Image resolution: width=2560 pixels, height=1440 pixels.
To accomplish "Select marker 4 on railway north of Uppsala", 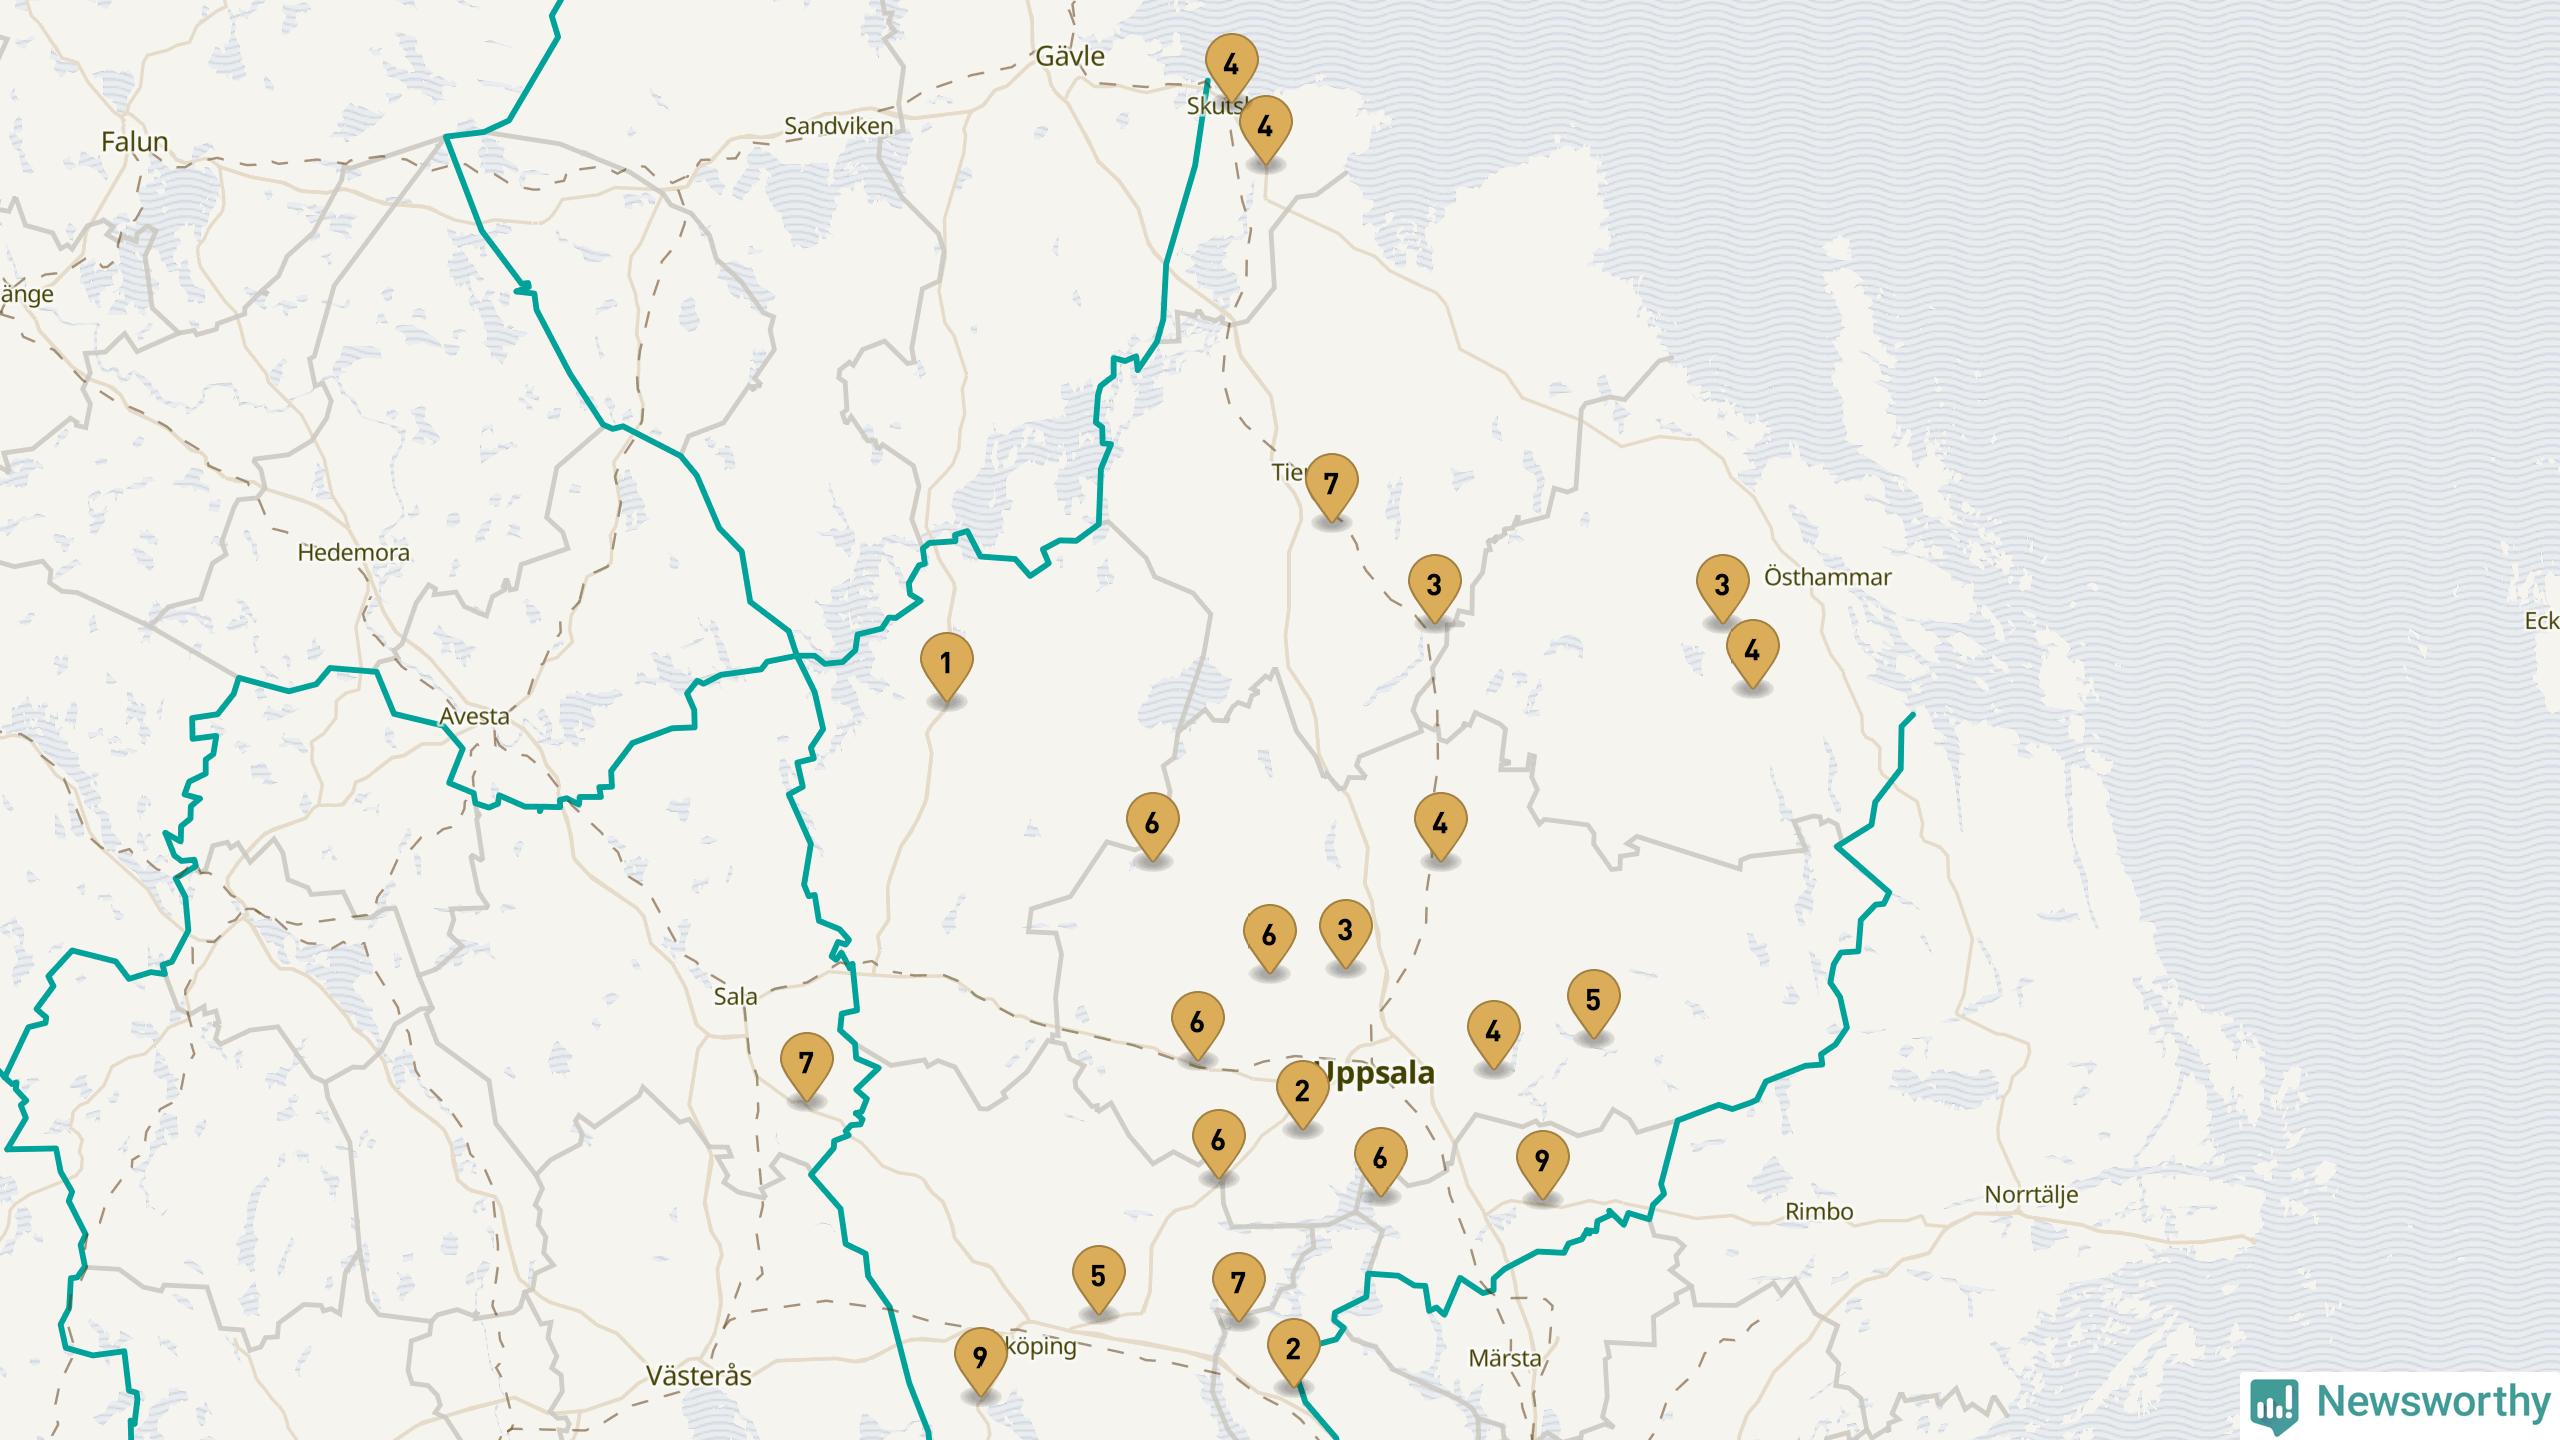I will [1440, 826].
